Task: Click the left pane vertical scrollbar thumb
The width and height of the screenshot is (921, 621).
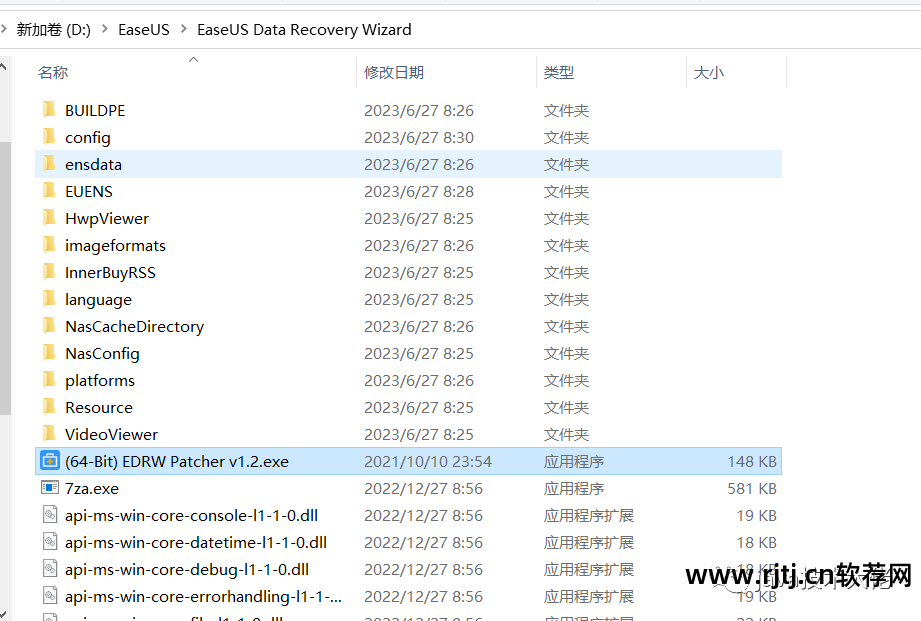Action: [x=5, y=278]
